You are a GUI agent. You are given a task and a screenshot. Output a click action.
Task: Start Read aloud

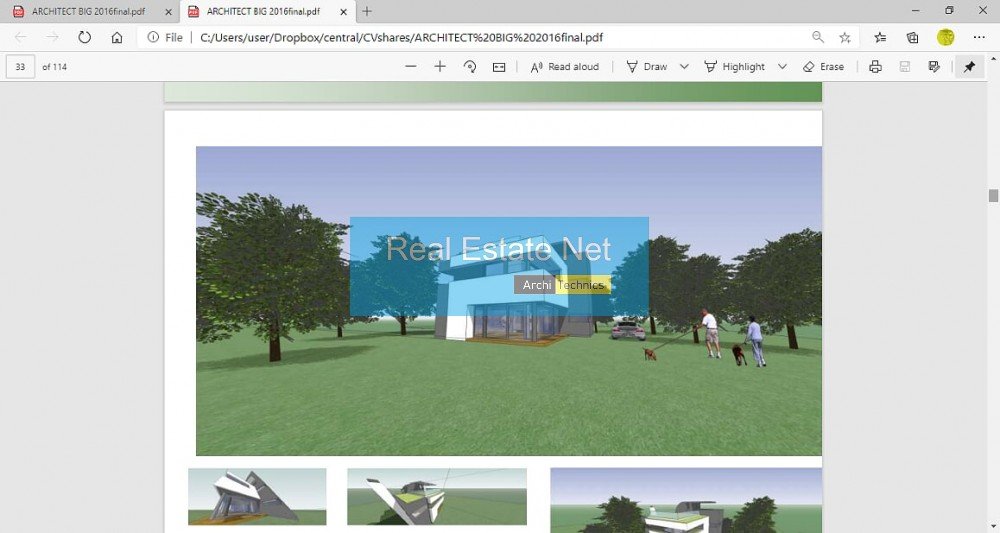click(565, 66)
